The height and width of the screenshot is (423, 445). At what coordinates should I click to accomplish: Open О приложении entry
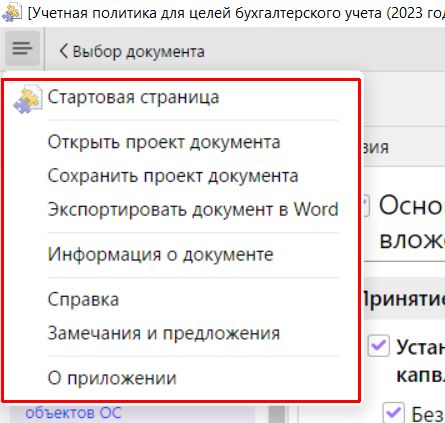(112, 378)
